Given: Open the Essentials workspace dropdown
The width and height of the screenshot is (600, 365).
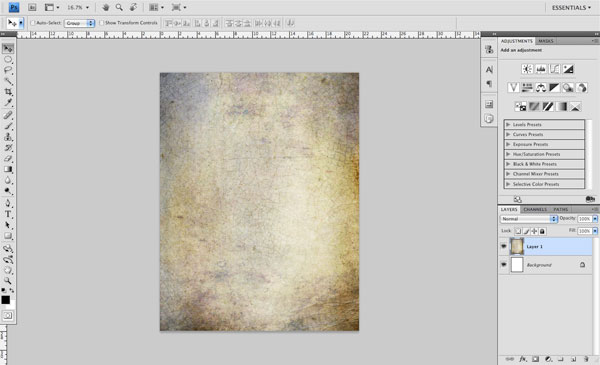Looking at the screenshot, I should pos(571,8).
